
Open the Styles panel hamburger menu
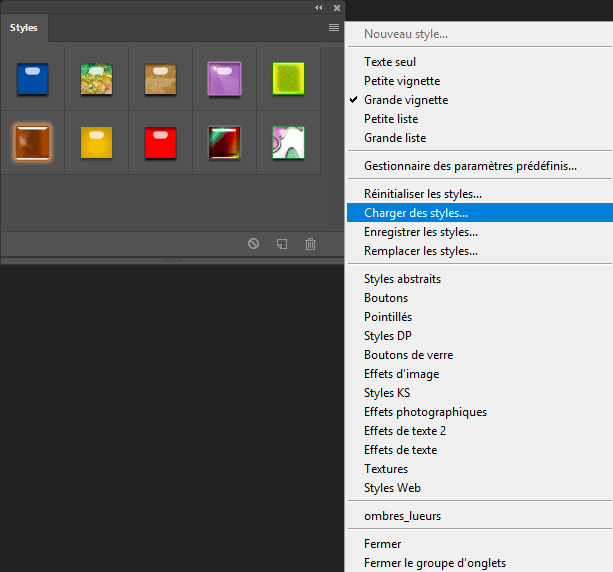[x=334, y=28]
